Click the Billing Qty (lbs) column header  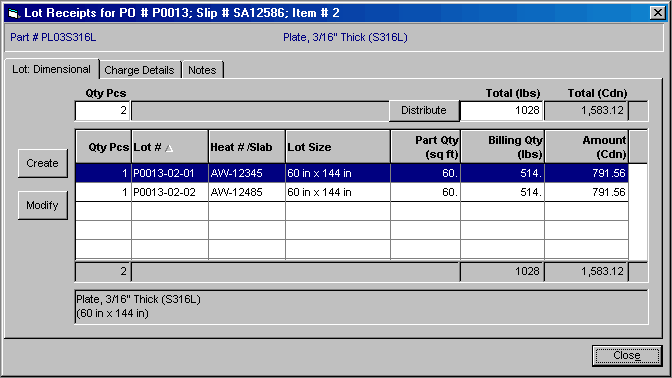(502, 147)
